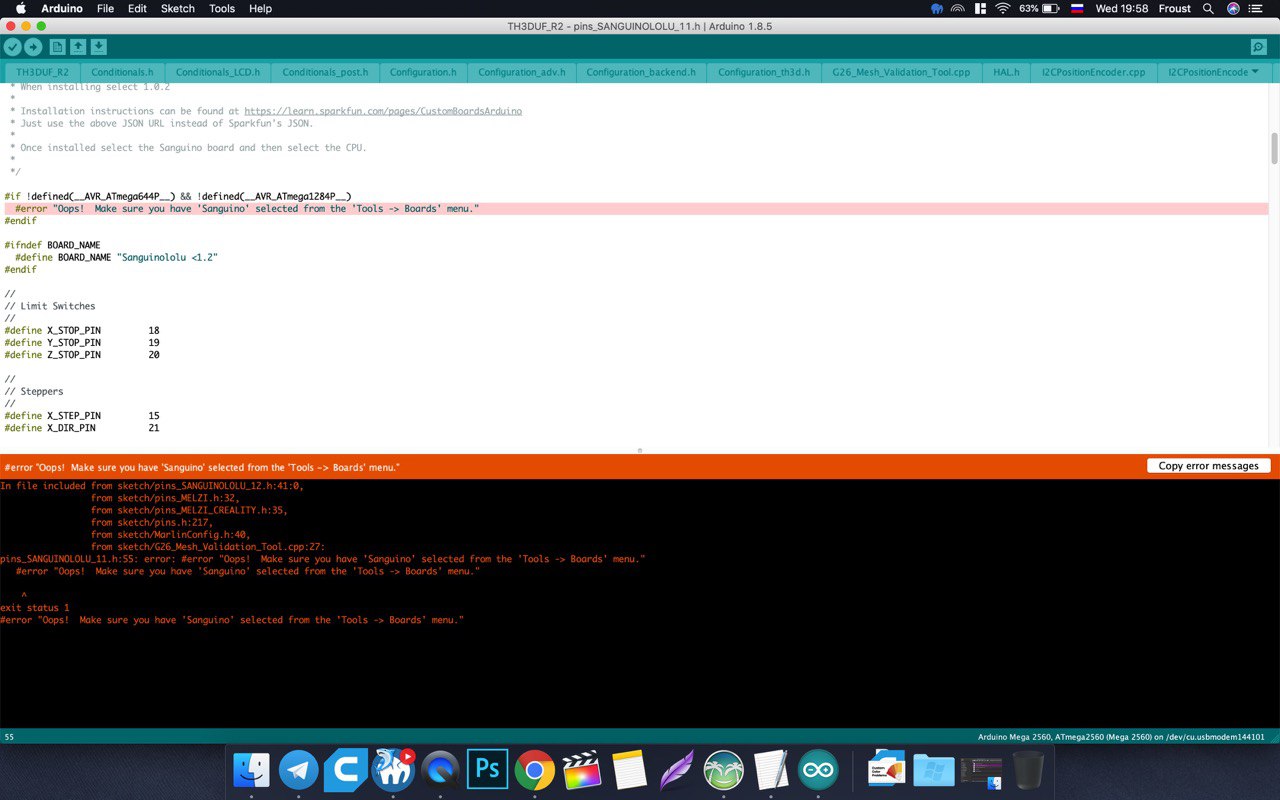Viewport: 1280px width, 800px height.
Task: Click line number 55 in status bar
Action: [9, 737]
